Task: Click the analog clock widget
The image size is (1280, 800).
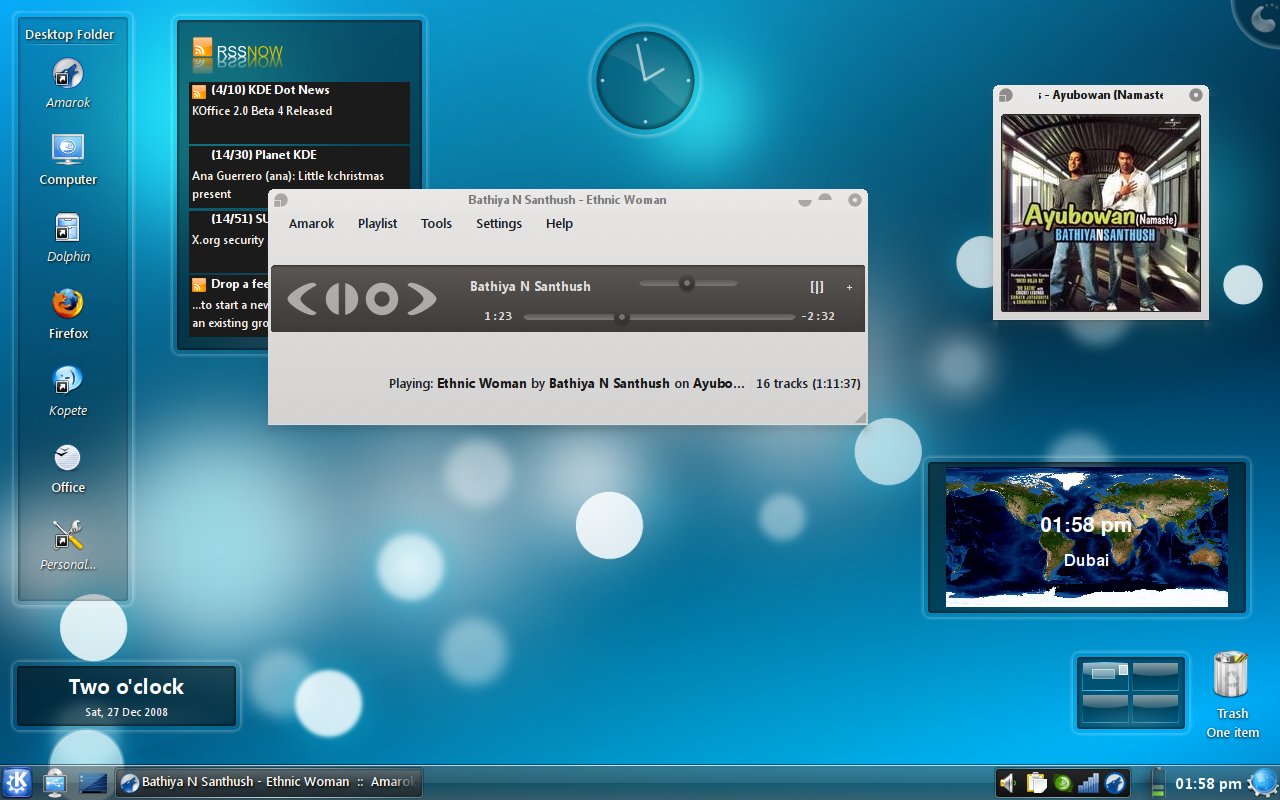Action: click(x=645, y=81)
